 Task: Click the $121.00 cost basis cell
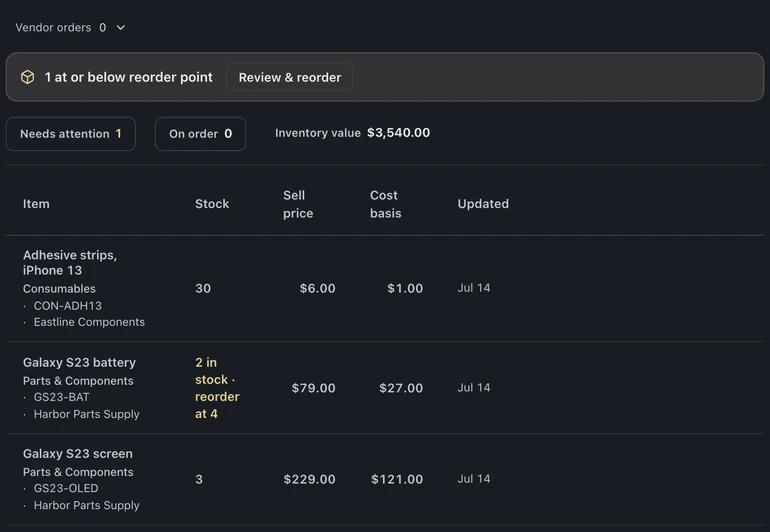(x=397, y=479)
